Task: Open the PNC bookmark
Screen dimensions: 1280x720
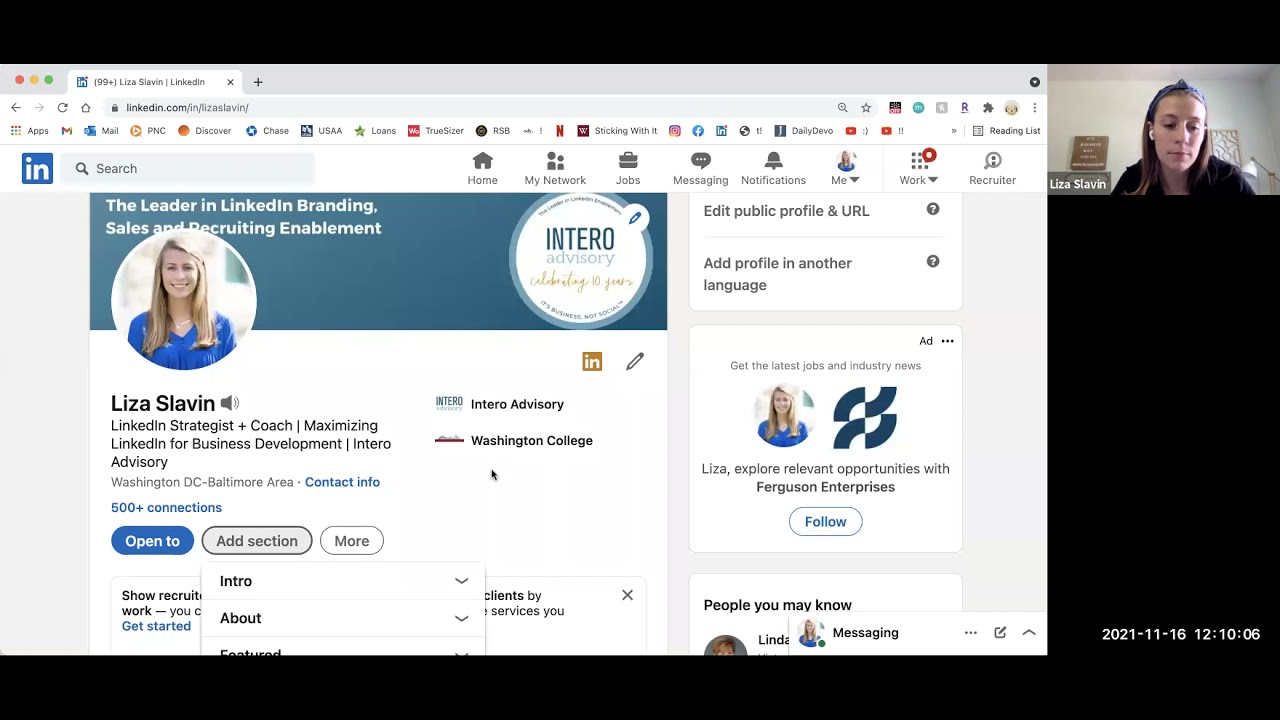Action: (147, 131)
